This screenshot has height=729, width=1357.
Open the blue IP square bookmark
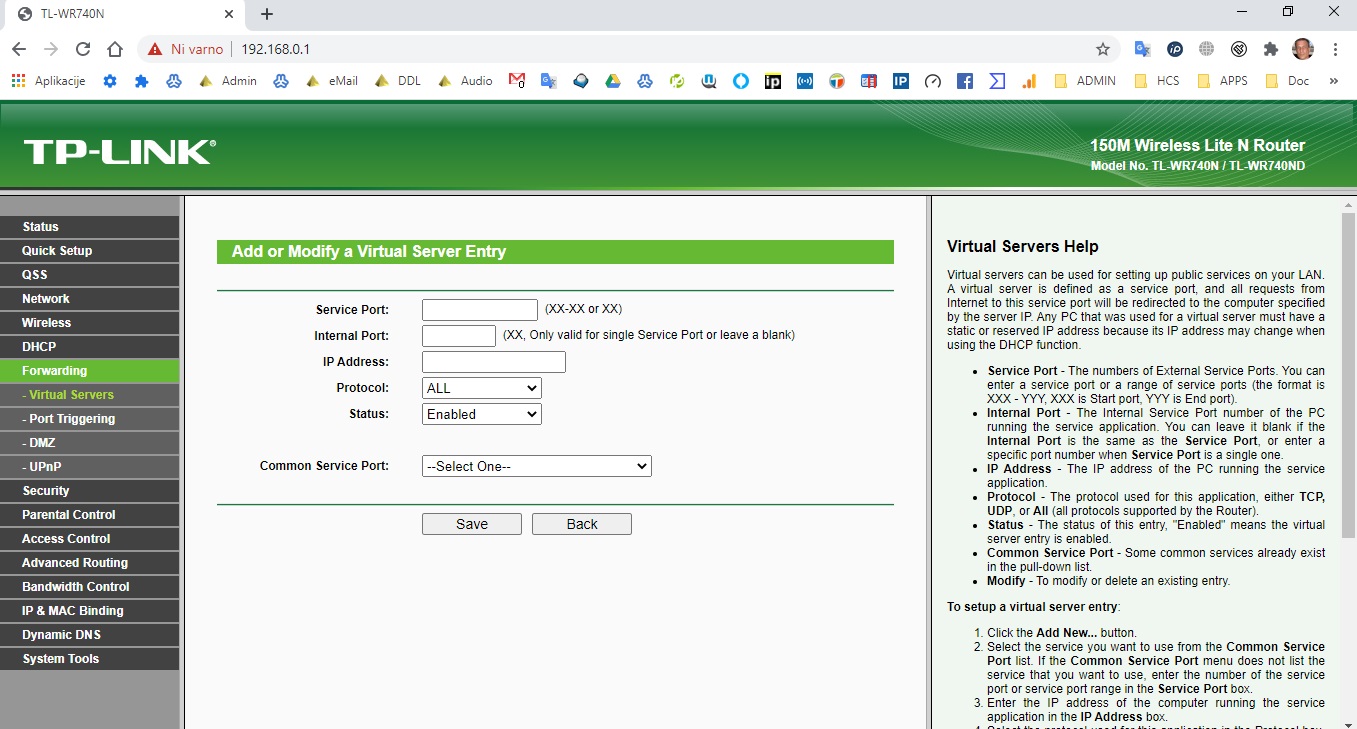[x=901, y=81]
